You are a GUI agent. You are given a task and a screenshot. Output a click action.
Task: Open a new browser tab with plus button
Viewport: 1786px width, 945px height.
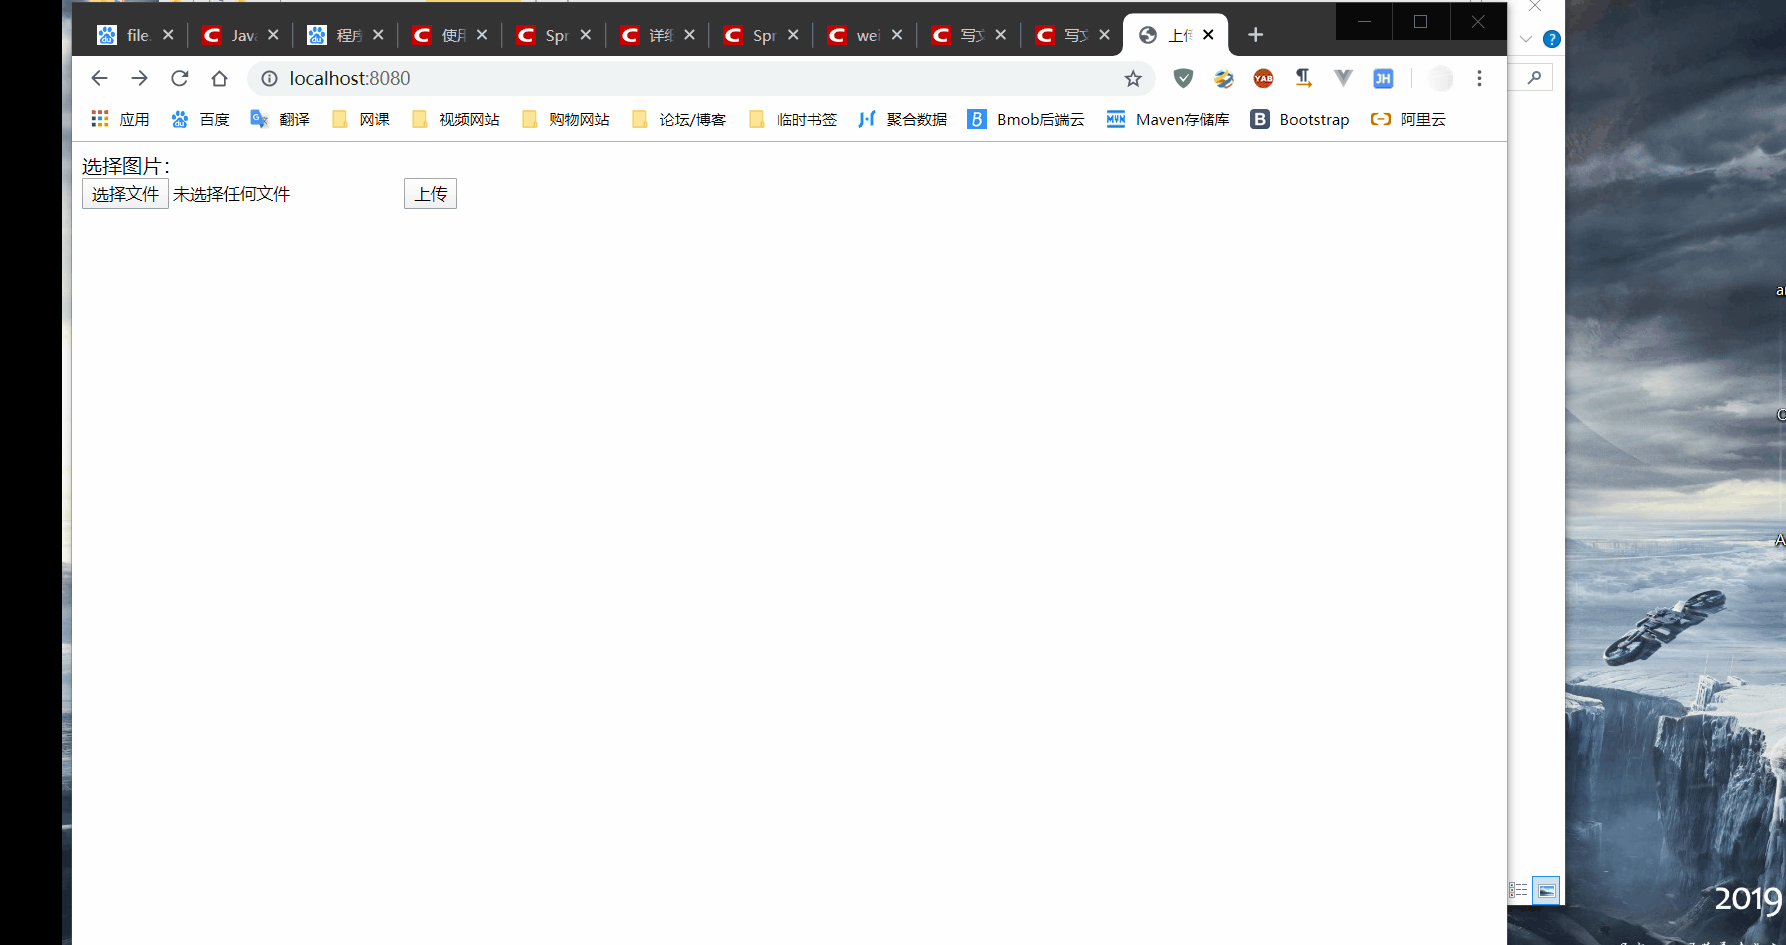(x=1255, y=34)
